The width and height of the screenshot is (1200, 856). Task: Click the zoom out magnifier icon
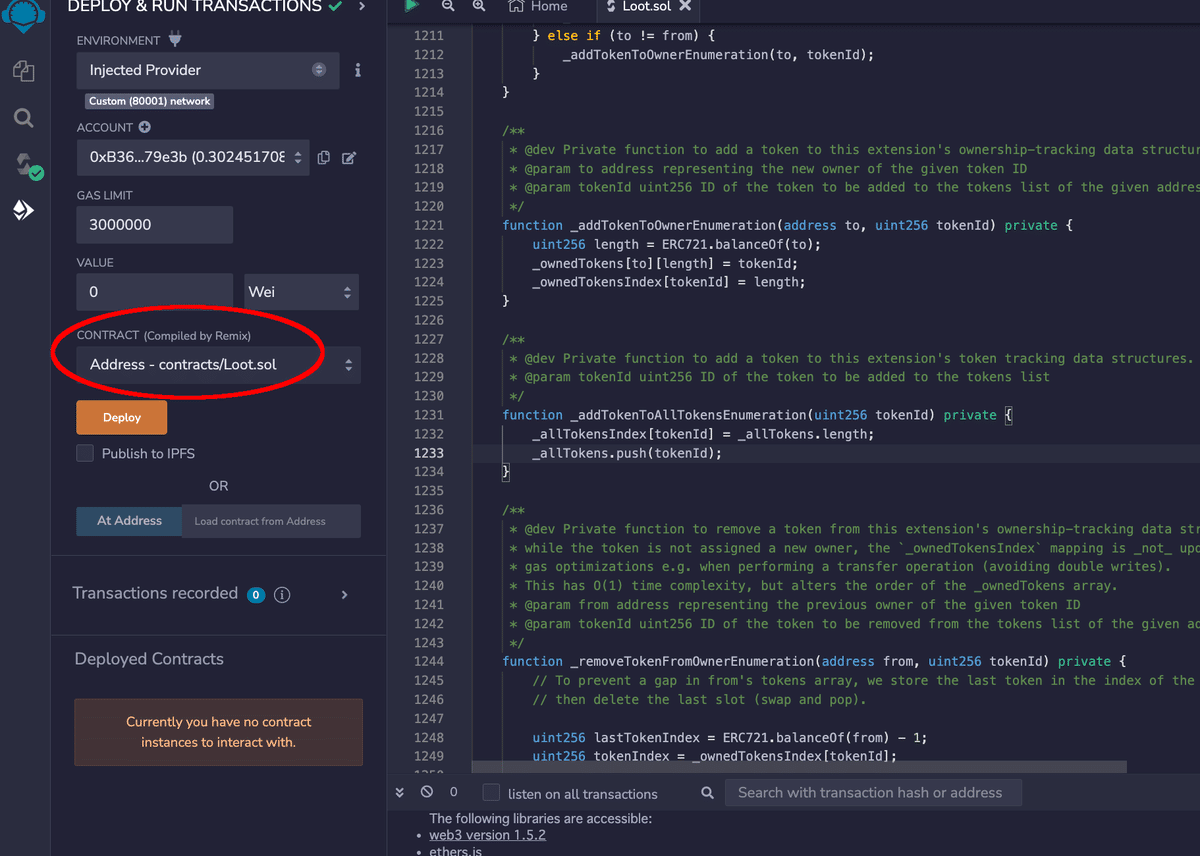(448, 6)
